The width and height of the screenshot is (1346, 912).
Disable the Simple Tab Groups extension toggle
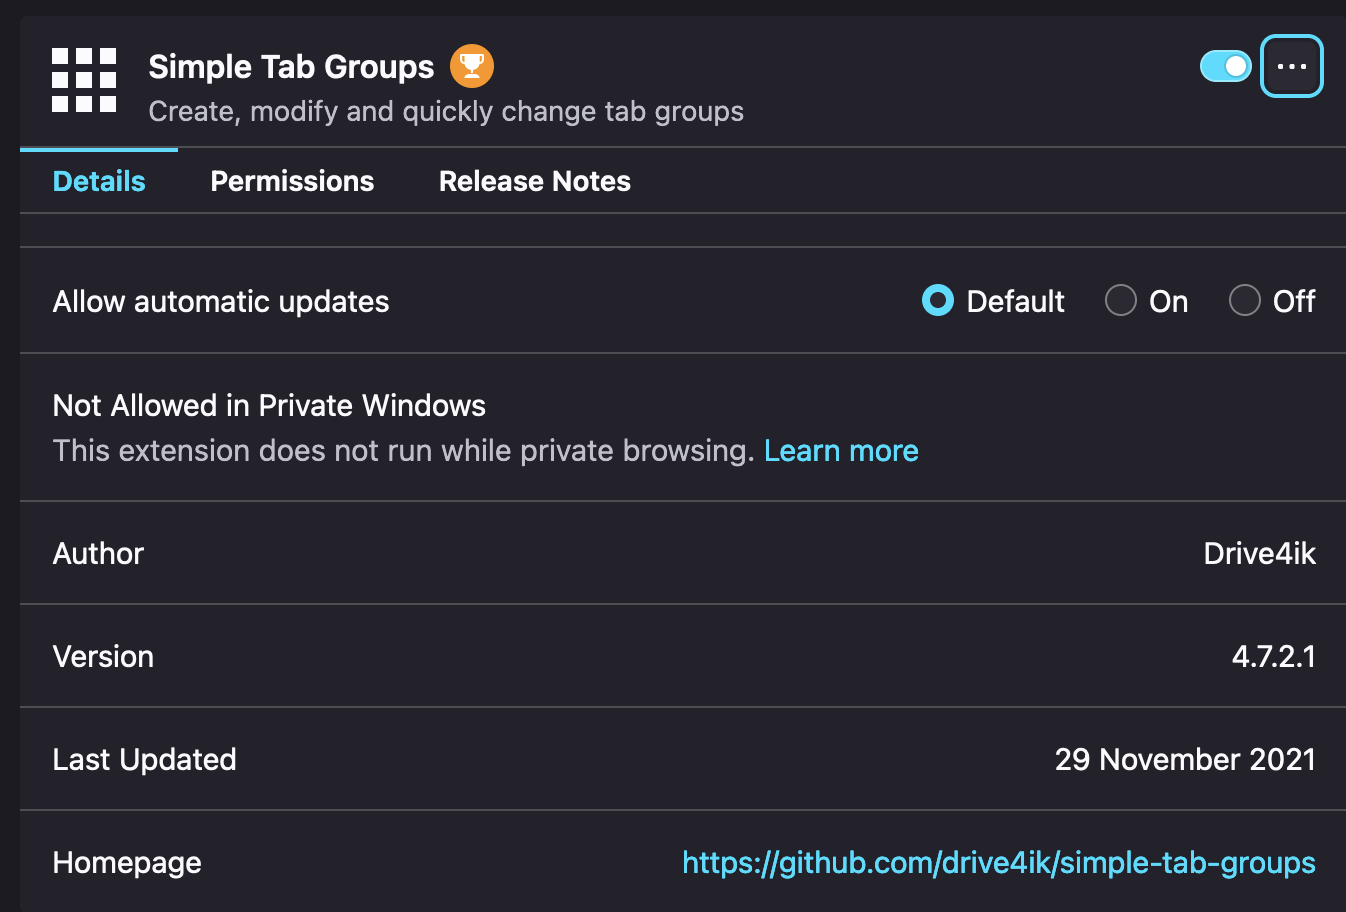point(1226,67)
